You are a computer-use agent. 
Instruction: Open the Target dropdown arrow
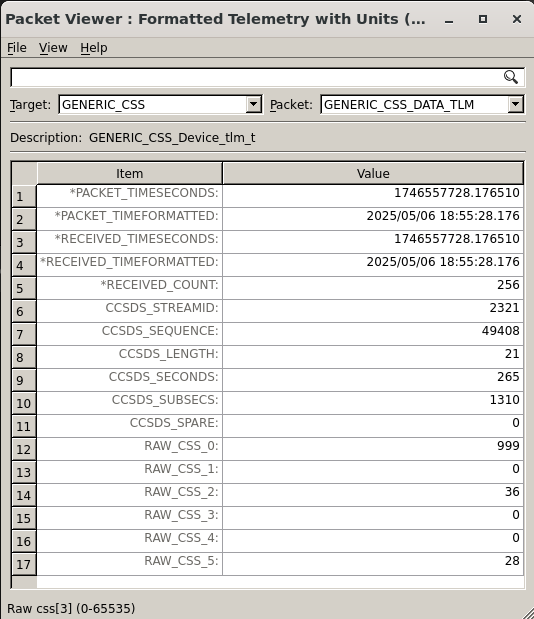253,105
